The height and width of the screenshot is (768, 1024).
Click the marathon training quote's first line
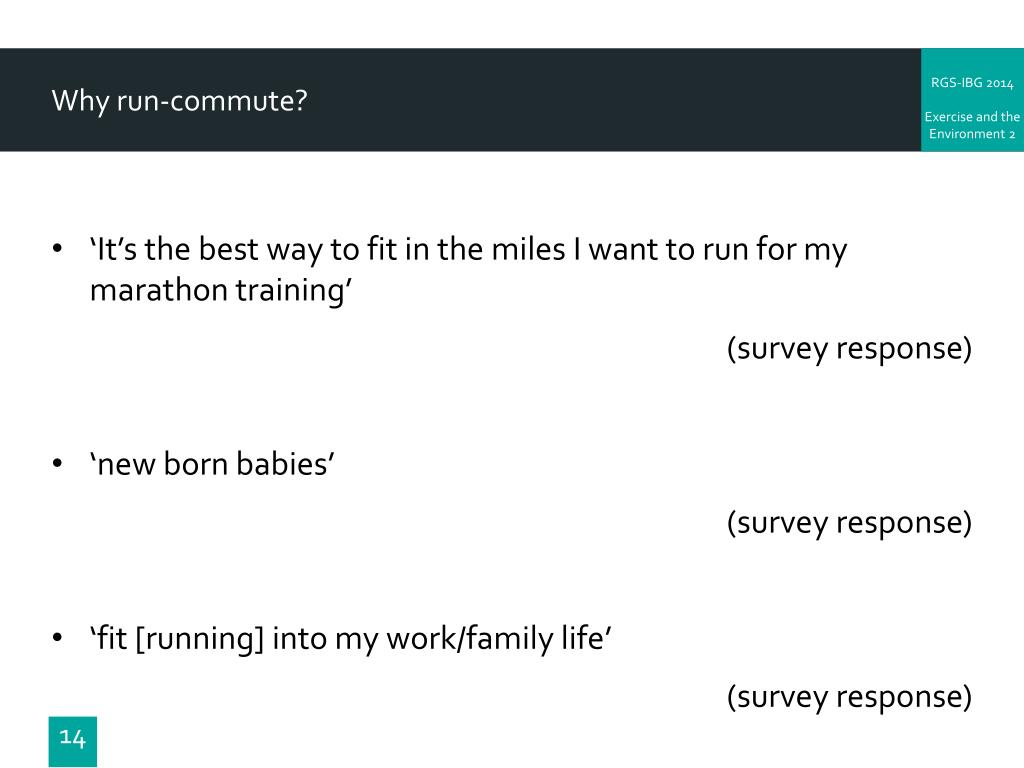pos(468,250)
